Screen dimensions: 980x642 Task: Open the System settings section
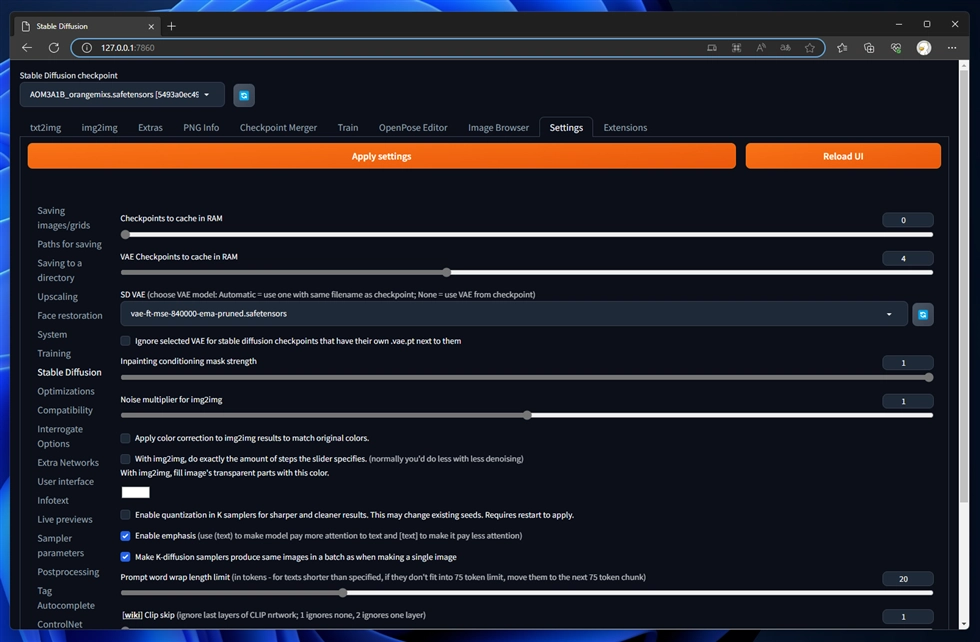coord(52,334)
